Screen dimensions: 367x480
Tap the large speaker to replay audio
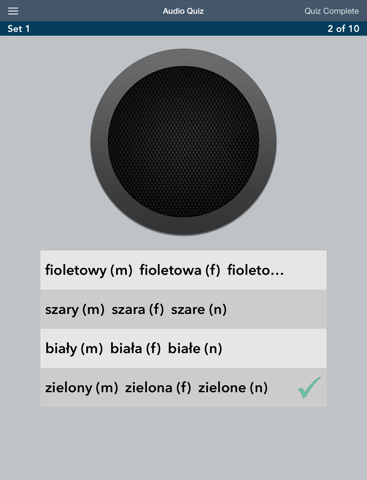(x=183, y=142)
